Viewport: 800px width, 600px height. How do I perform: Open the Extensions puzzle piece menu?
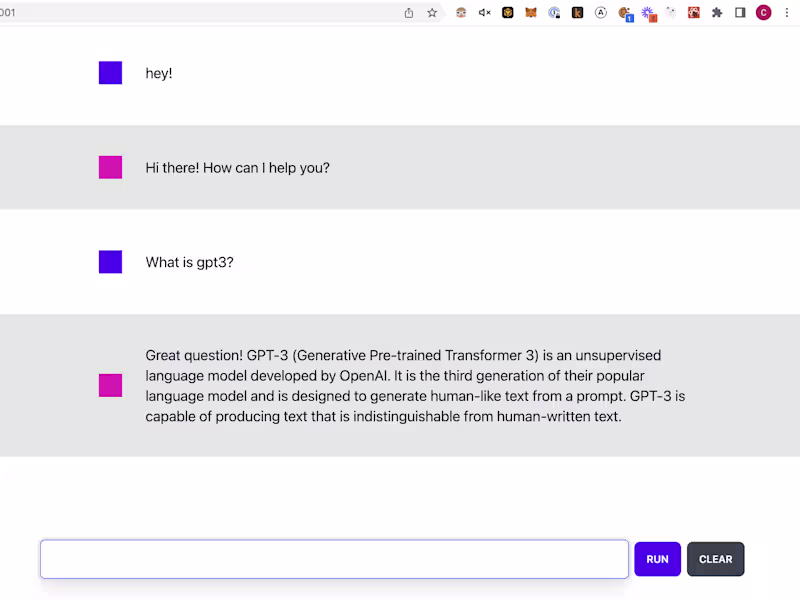point(717,13)
